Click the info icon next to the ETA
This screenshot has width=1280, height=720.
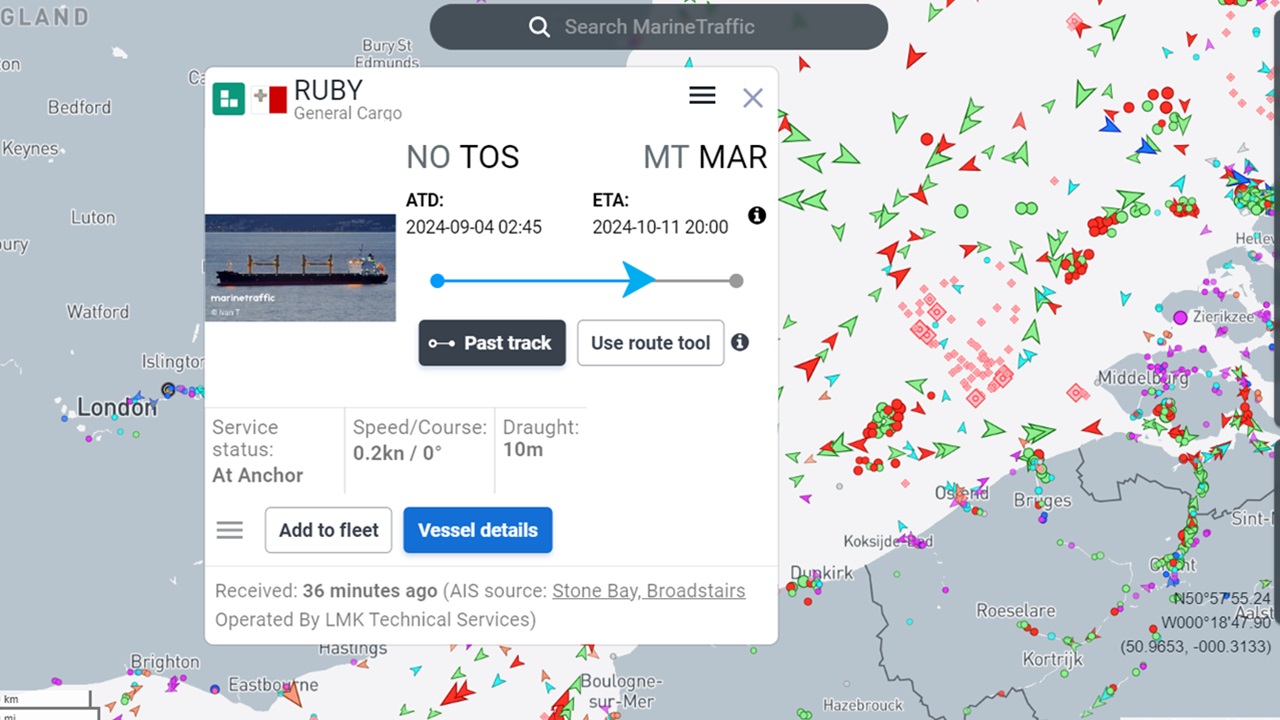pos(757,215)
